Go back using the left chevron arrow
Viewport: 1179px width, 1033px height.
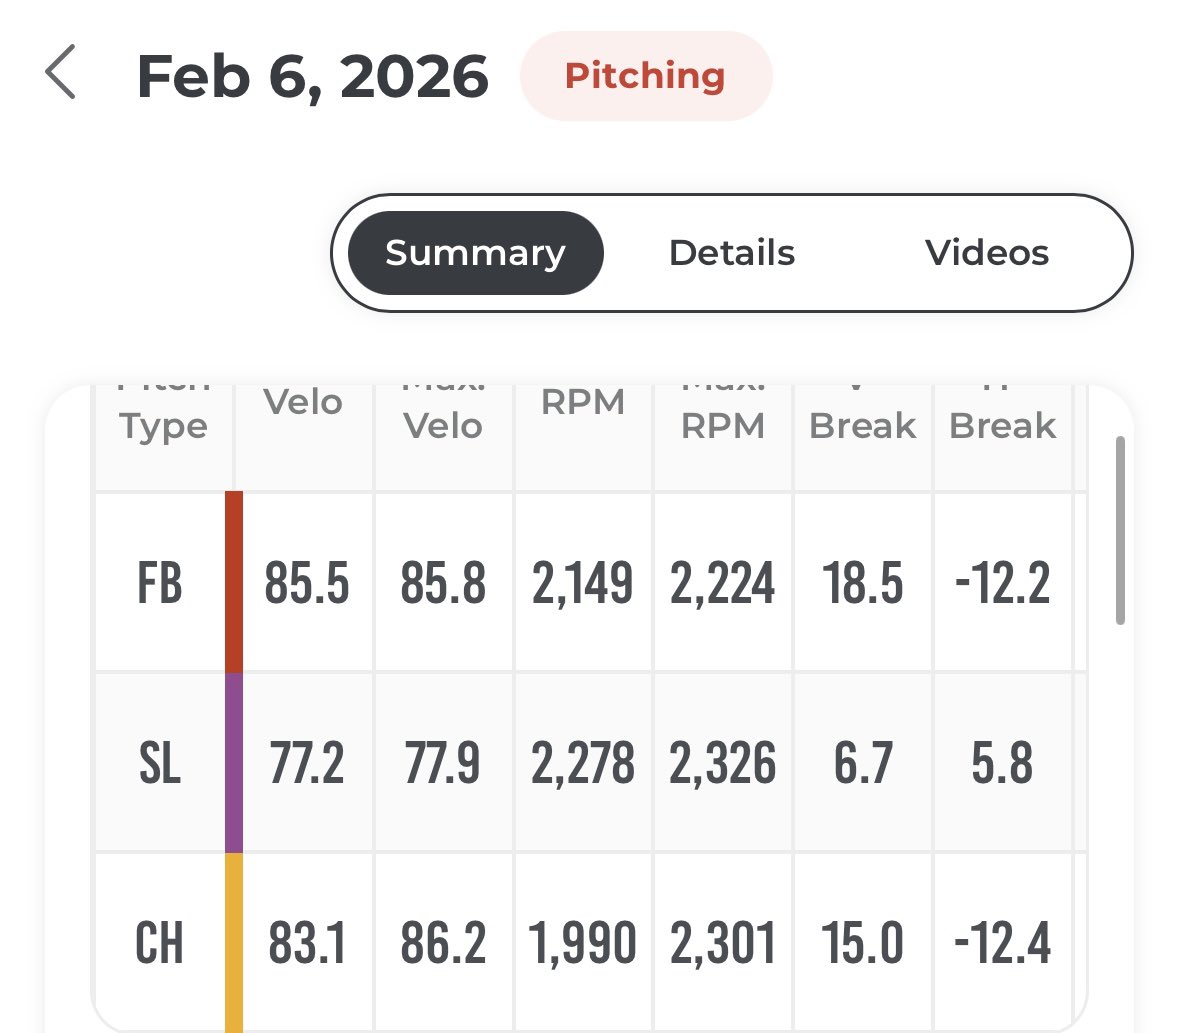click(60, 72)
